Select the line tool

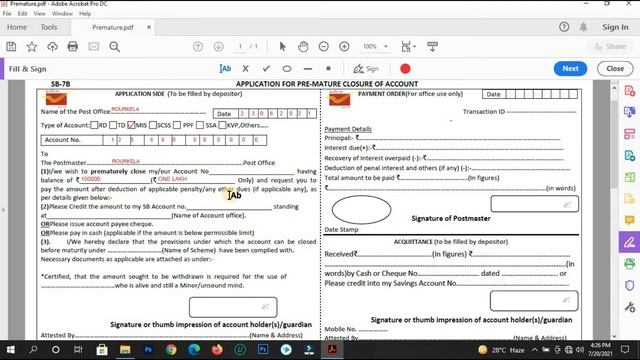pos(308,69)
